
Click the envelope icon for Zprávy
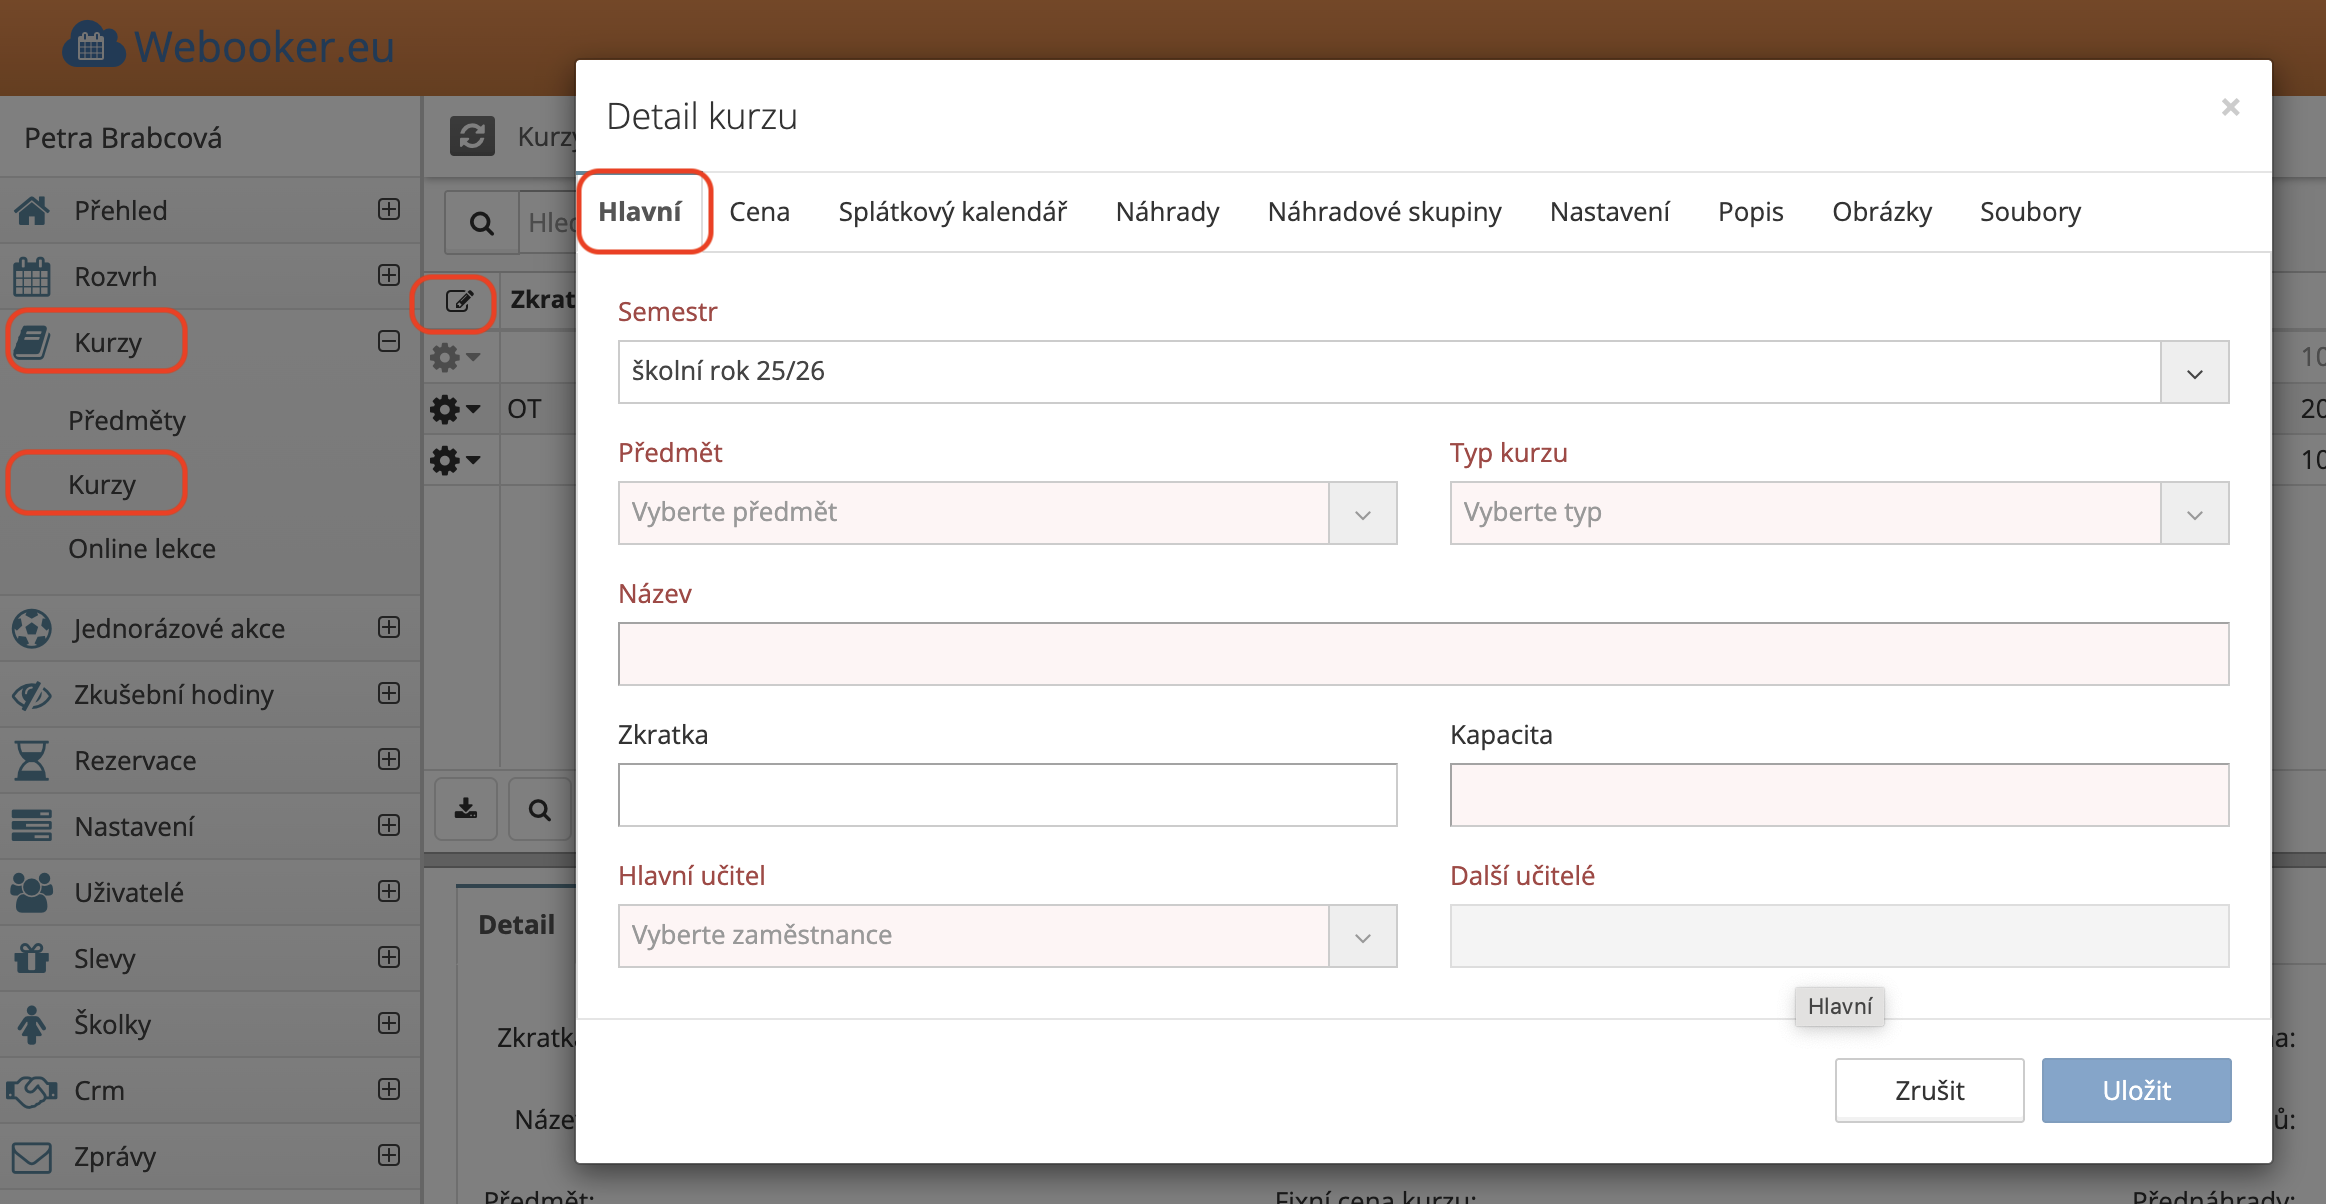coord(32,1157)
